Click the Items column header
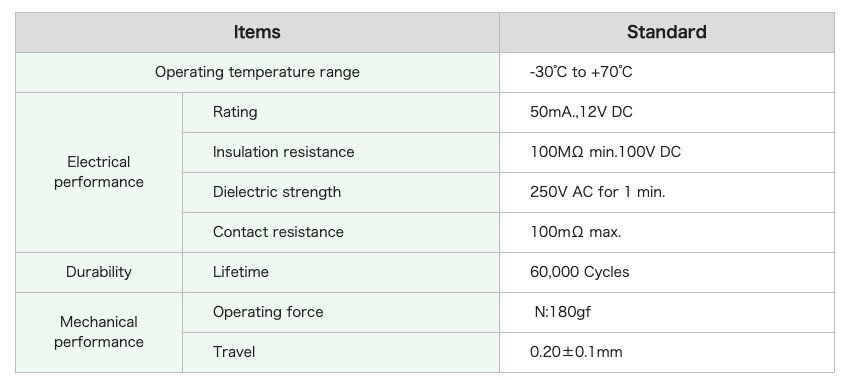The height and width of the screenshot is (380, 850). tap(257, 33)
